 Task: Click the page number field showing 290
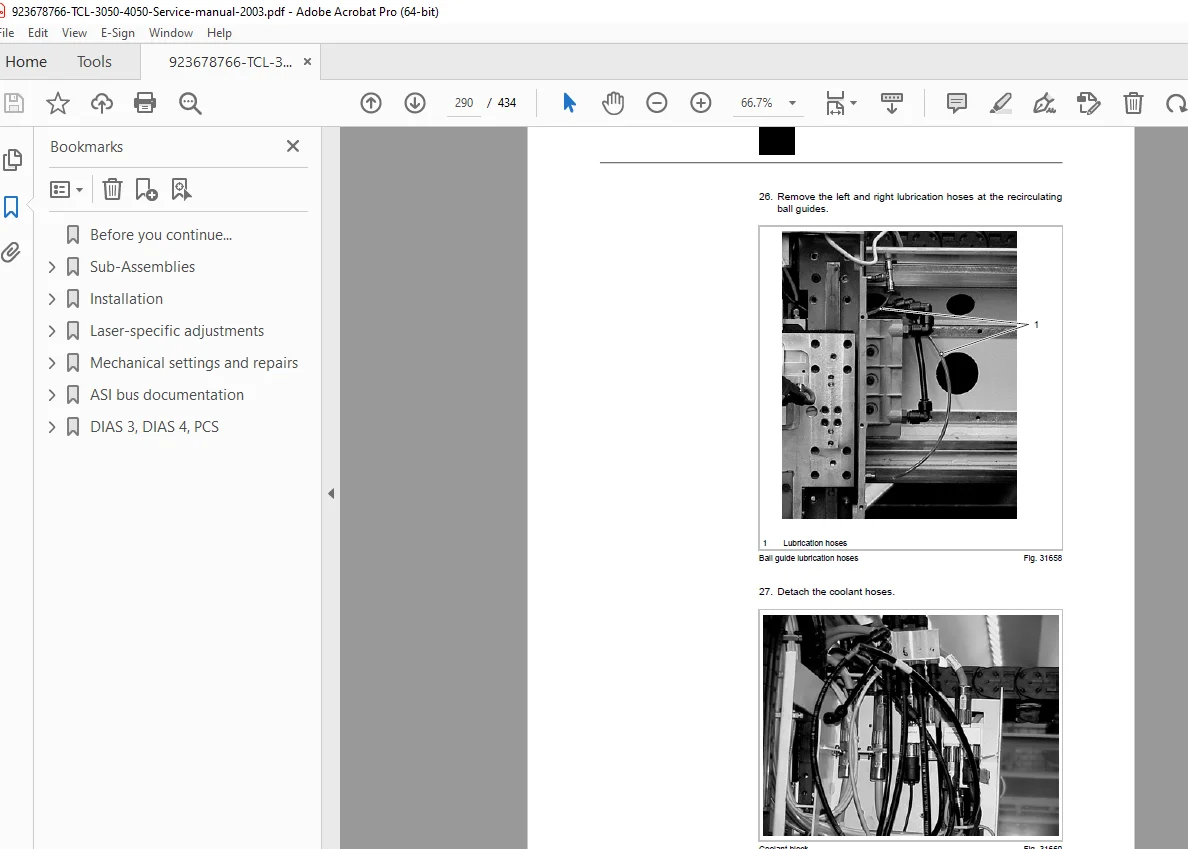pyautogui.click(x=464, y=103)
